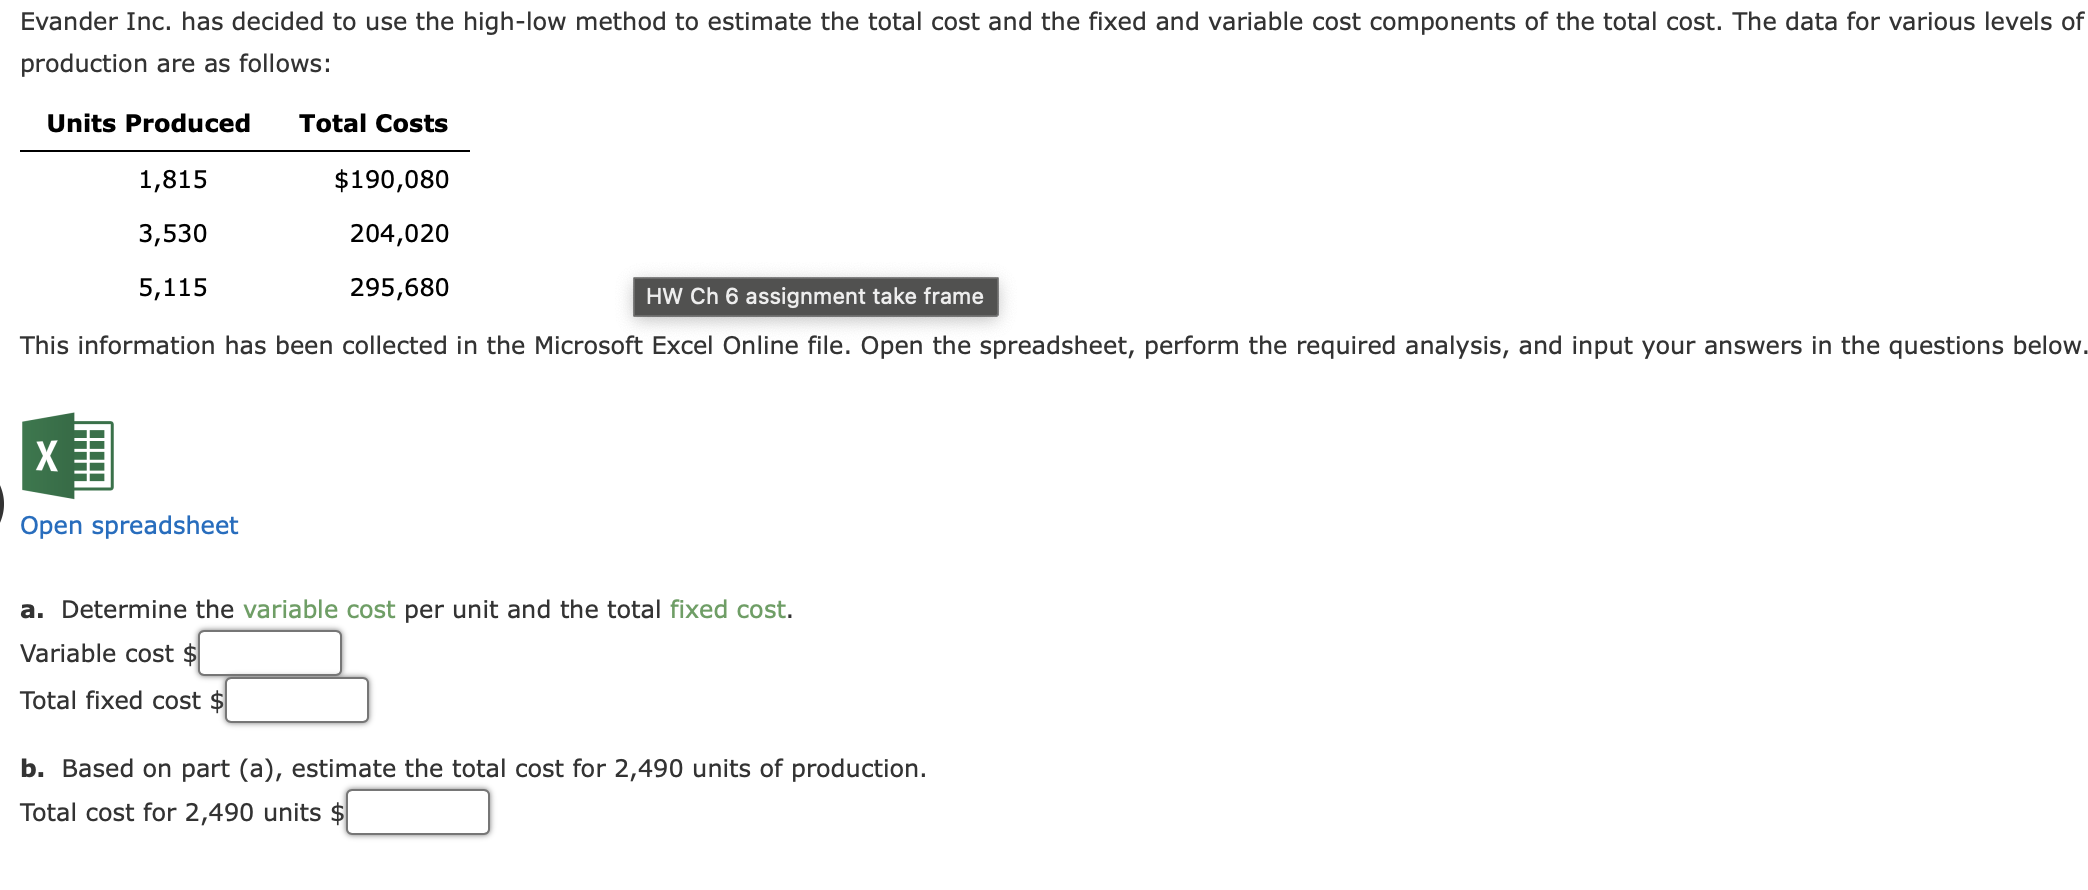Open the spreadsheet via the Excel file icon
This screenshot has width=2088, height=890.
pos(67,456)
